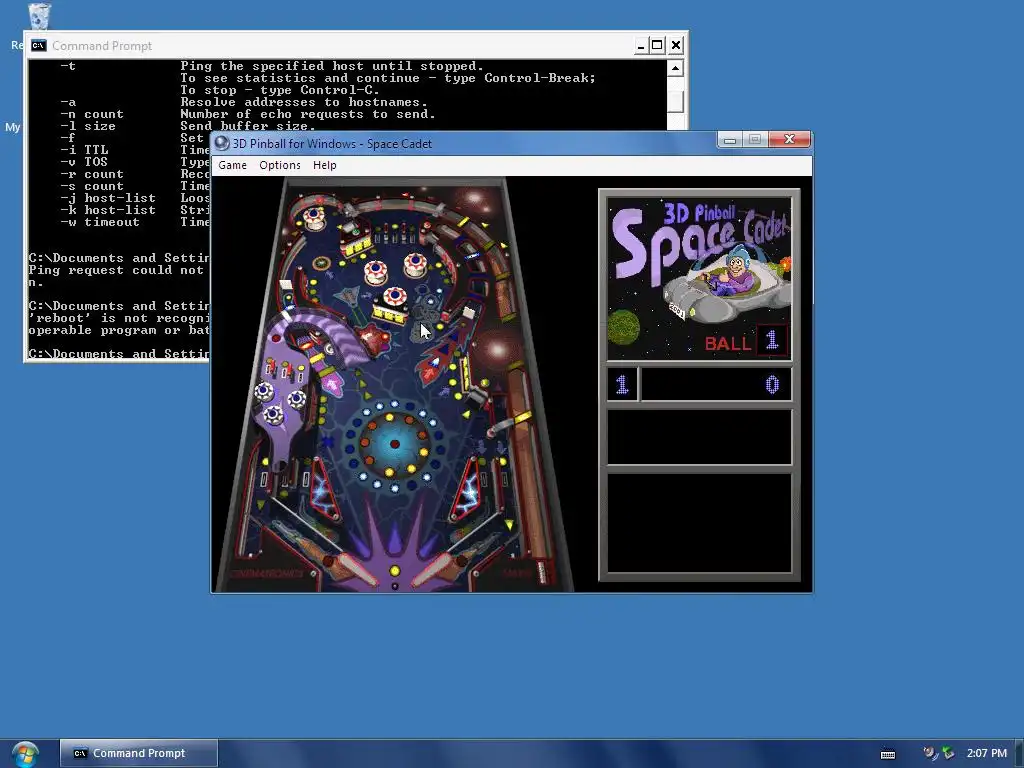Image resolution: width=1024 pixels, height=768 pixels.
Task: Click the Space Cadet logo artwork
Action: coord(699,279)
